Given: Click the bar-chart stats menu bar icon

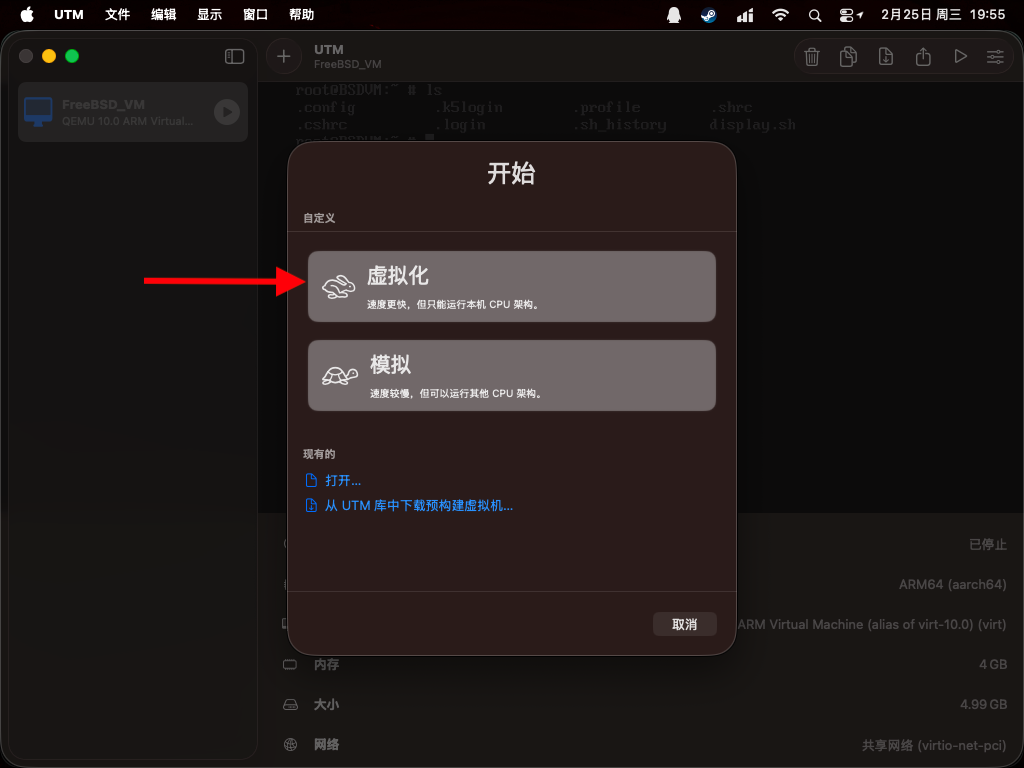Looking at the screenshot, I should click(744, 15).
